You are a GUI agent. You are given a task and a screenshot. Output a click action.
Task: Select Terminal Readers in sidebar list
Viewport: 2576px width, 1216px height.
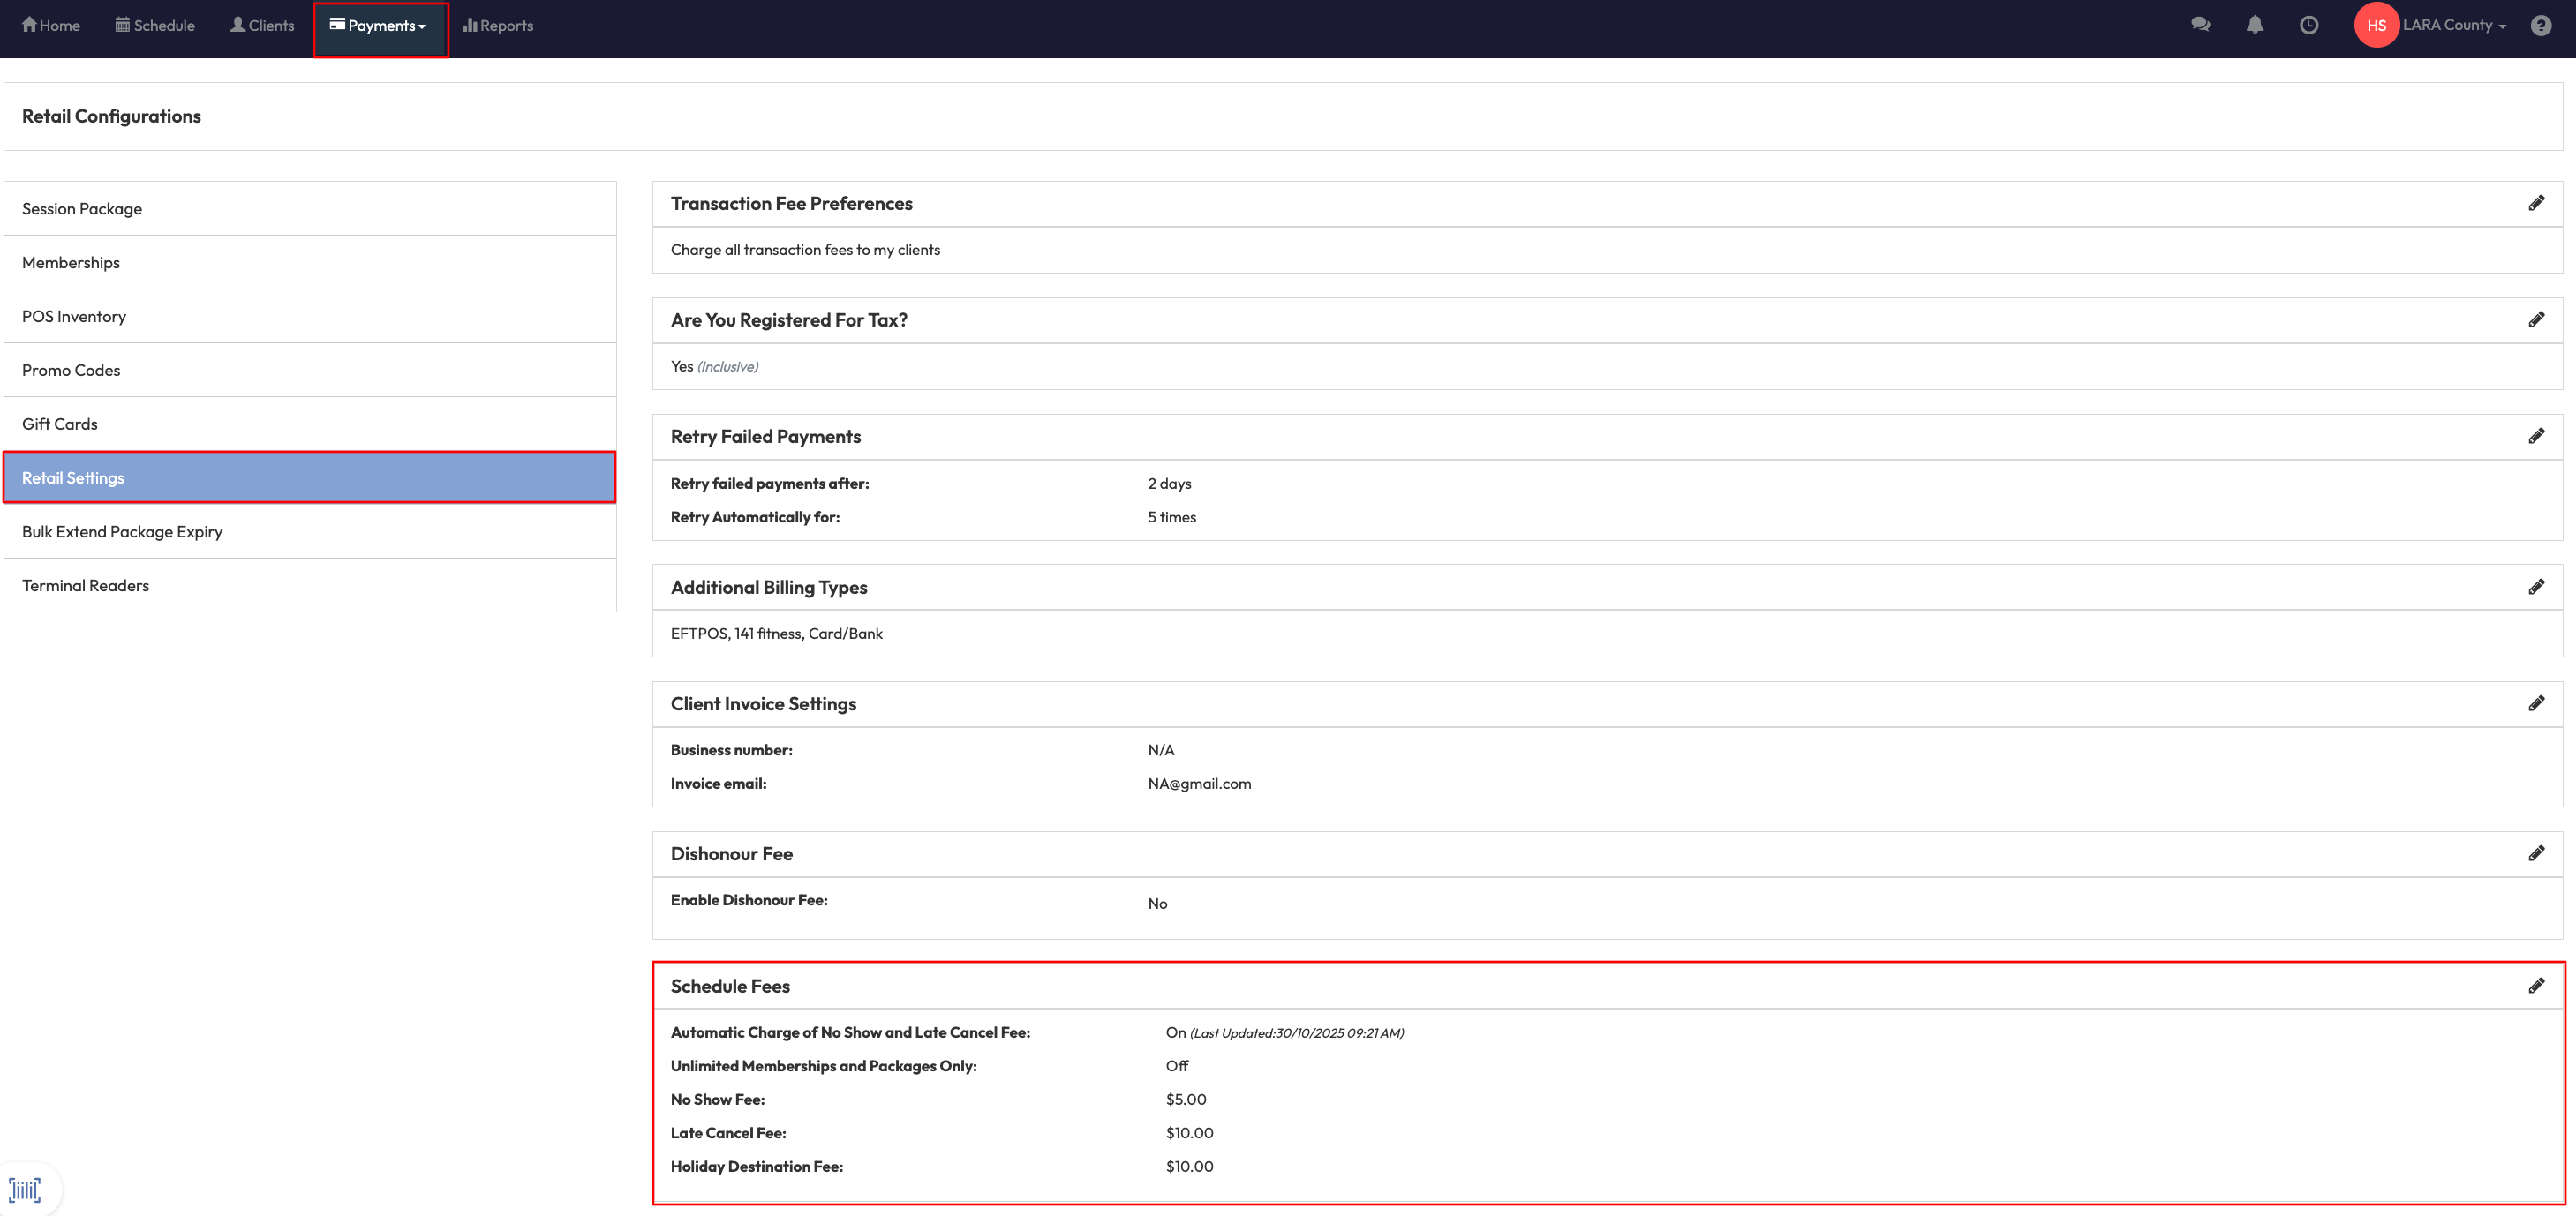(86, 586)
